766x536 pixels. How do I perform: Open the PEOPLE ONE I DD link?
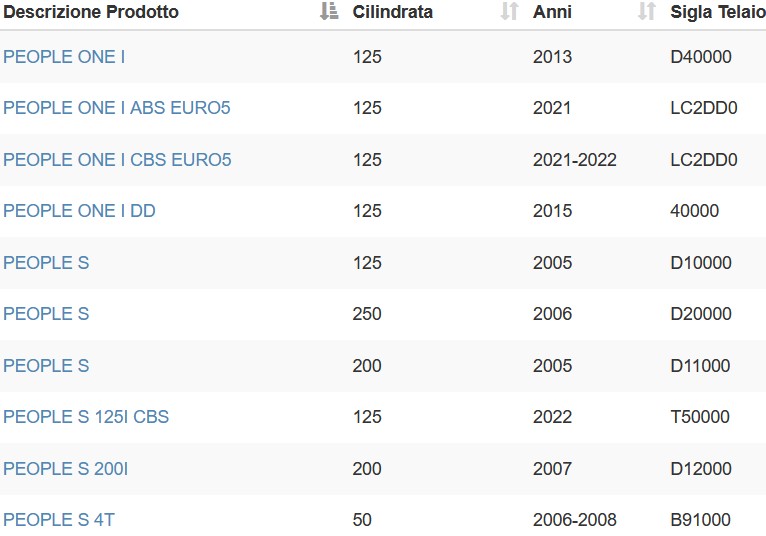[79, 211]
